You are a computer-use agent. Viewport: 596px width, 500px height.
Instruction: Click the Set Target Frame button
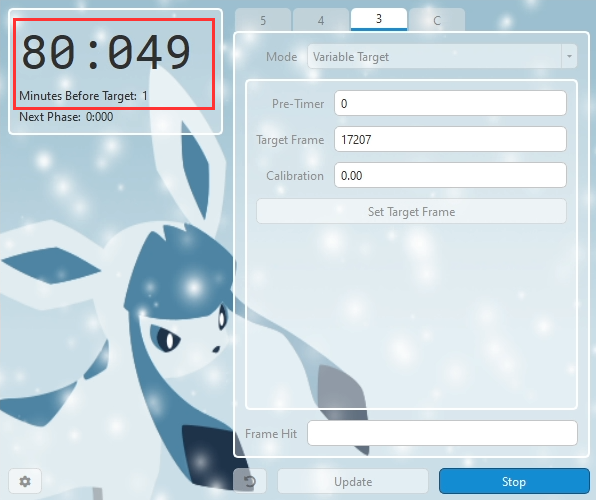(411, 211)
